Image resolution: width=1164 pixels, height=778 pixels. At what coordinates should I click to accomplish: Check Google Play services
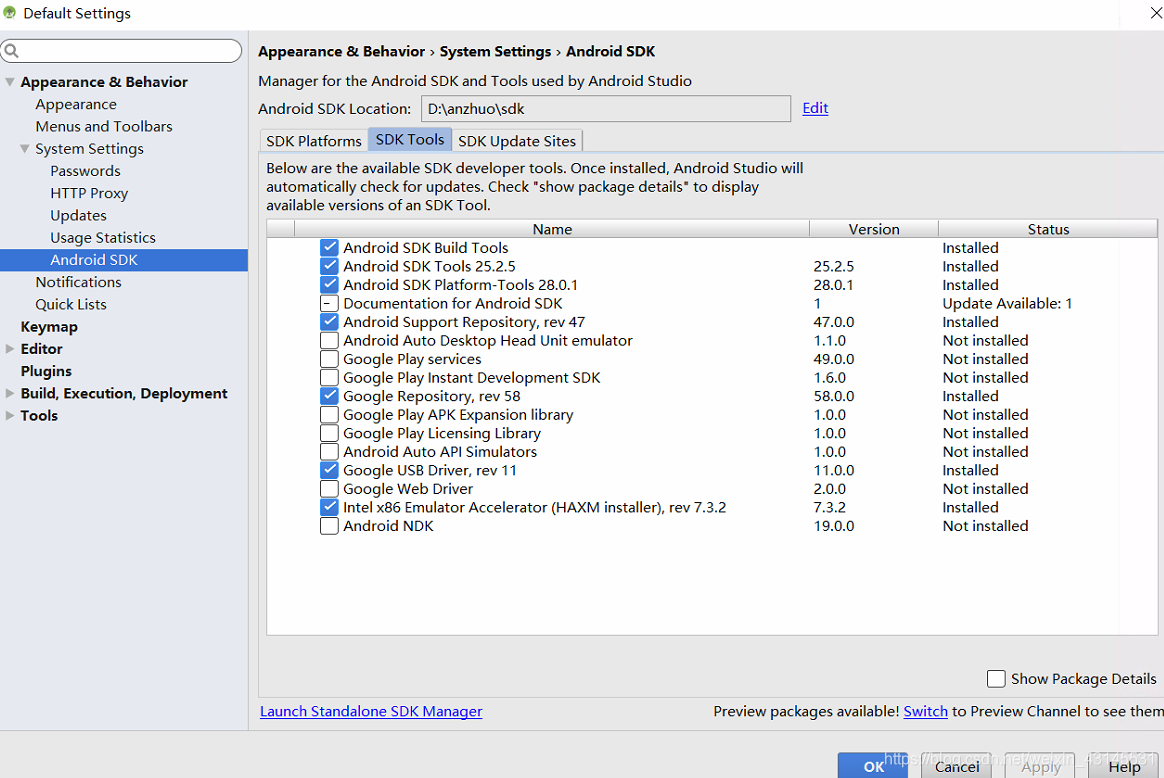click(x=329, y=359)
